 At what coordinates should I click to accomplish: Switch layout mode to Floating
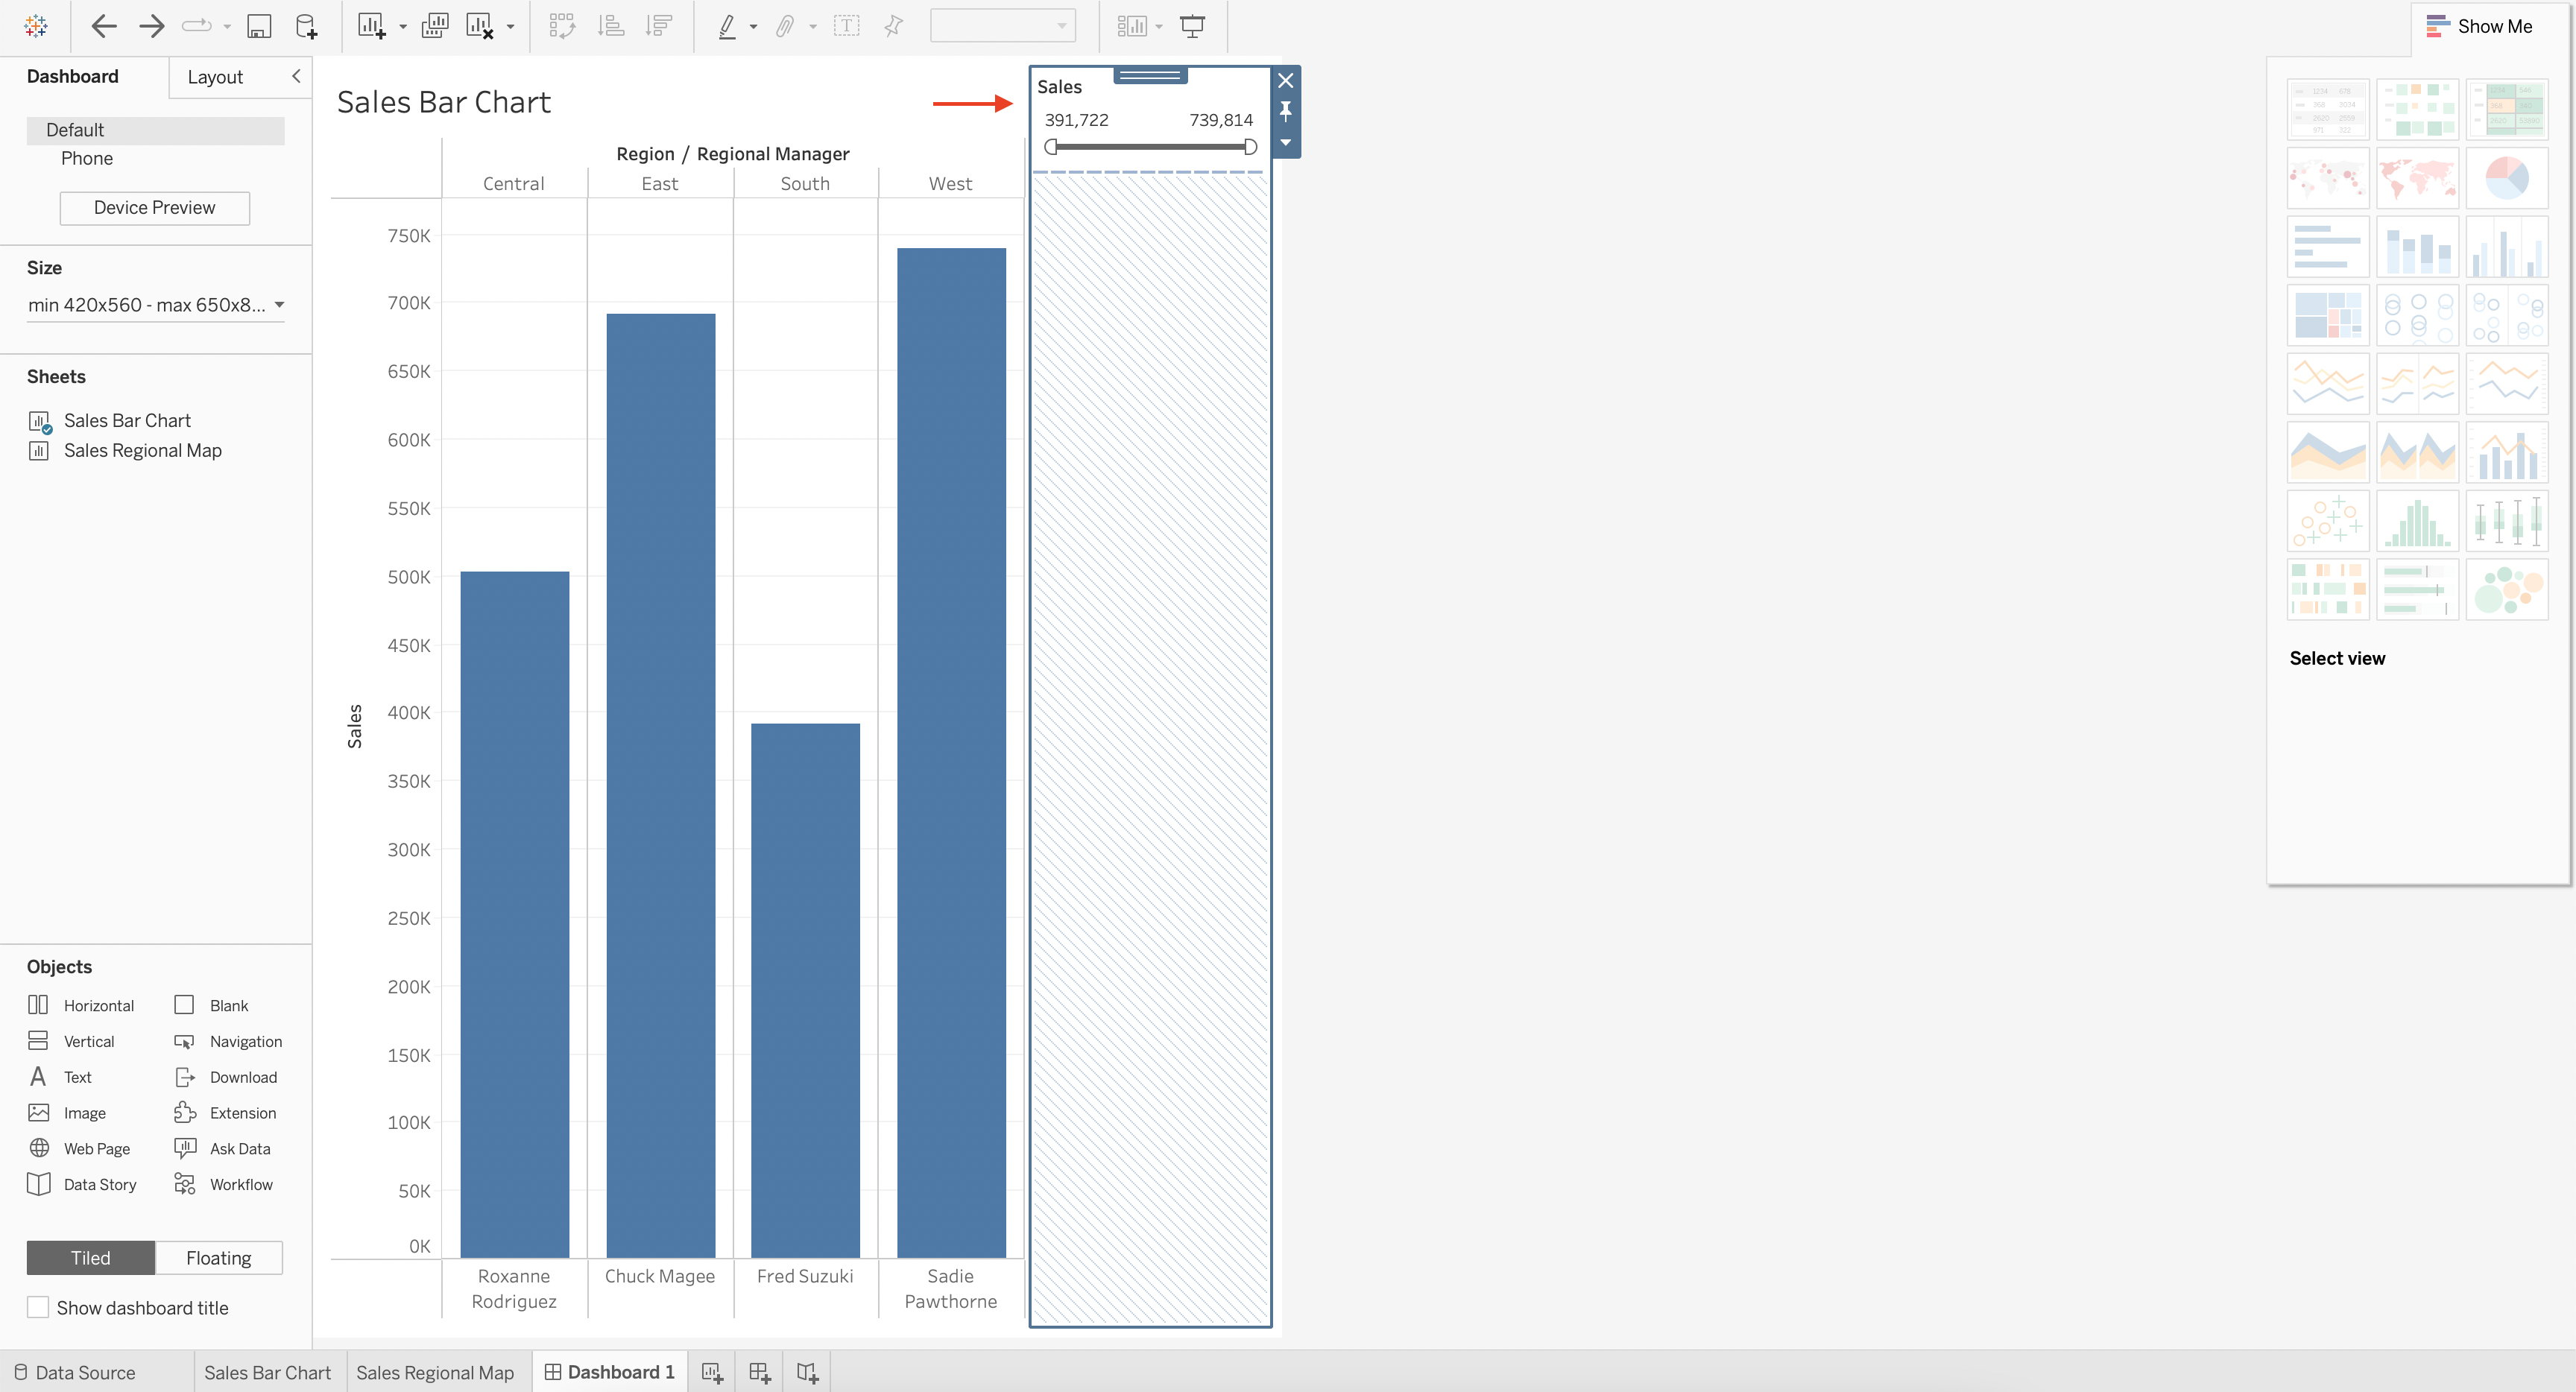click(218, 1257)
